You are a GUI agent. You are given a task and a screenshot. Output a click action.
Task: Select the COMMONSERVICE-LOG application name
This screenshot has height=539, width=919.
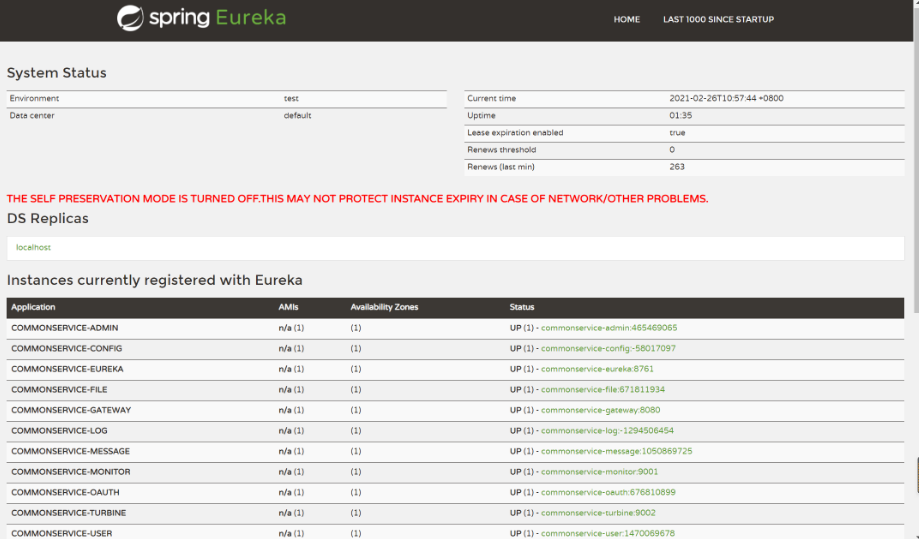click(x=59, y=430)
